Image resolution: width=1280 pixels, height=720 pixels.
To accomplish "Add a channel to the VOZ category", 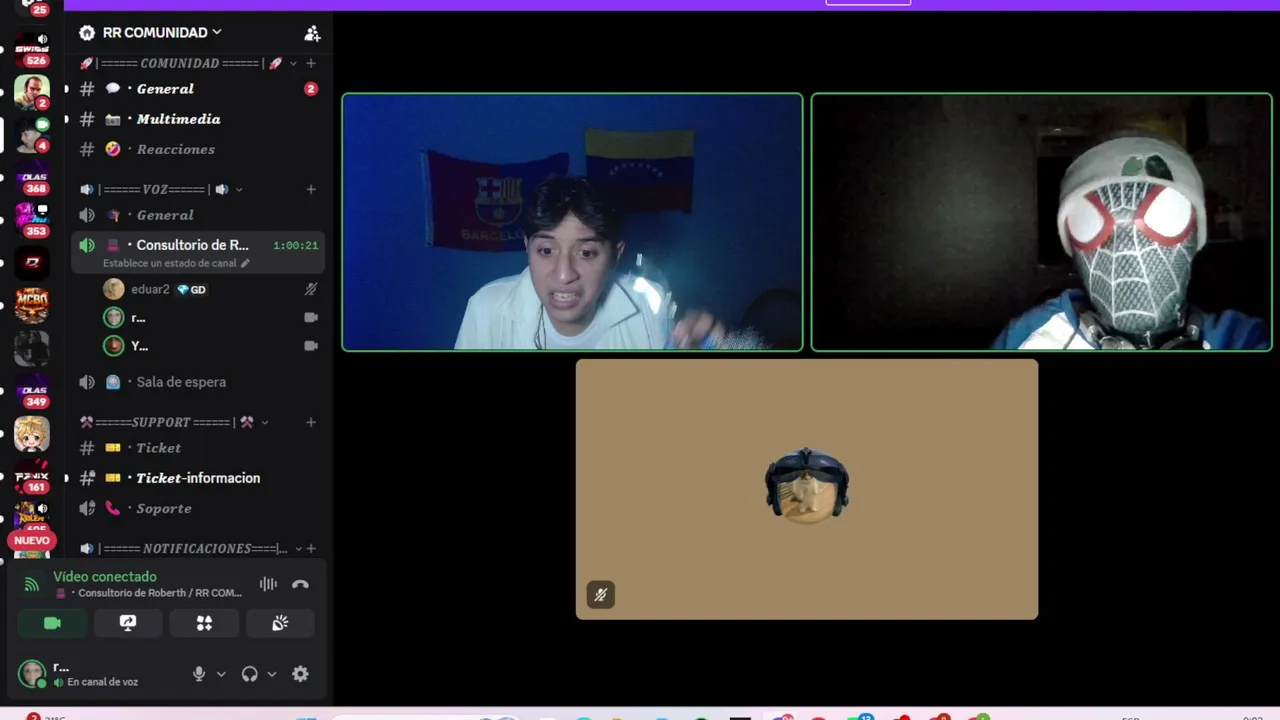I will [x=311, y=189].
